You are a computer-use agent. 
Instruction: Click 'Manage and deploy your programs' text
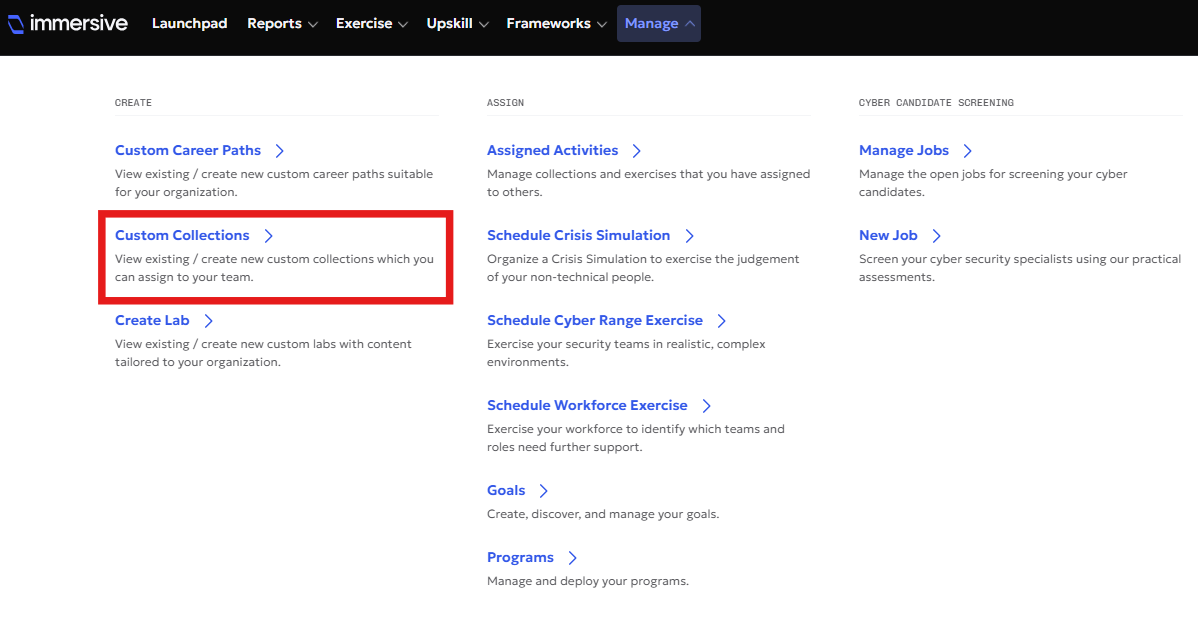[588, 581]
